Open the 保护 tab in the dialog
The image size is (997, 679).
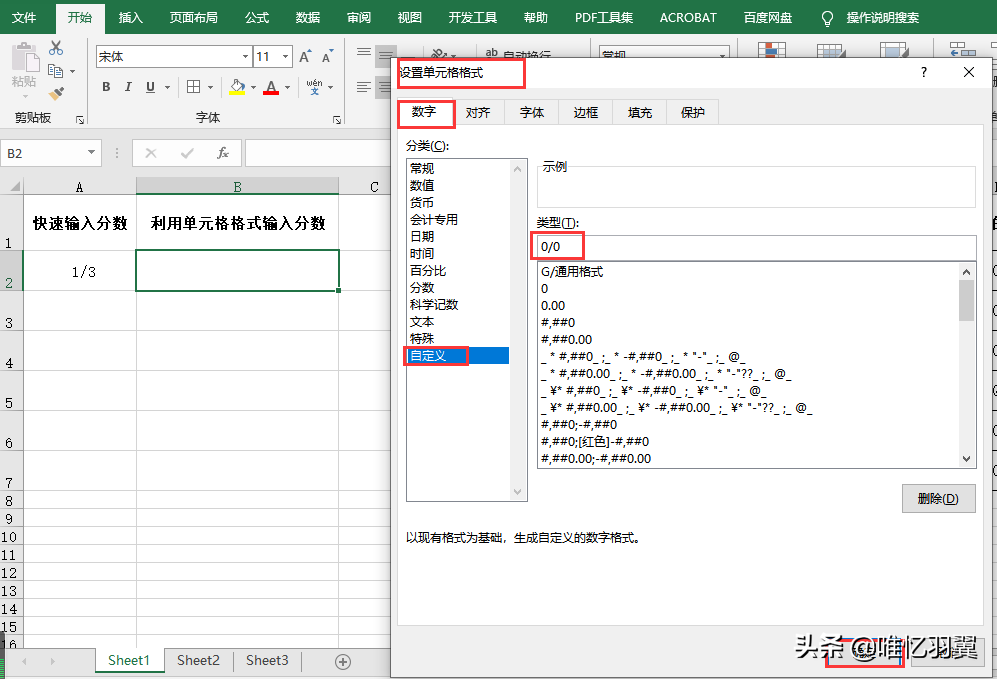coord(692,113)
